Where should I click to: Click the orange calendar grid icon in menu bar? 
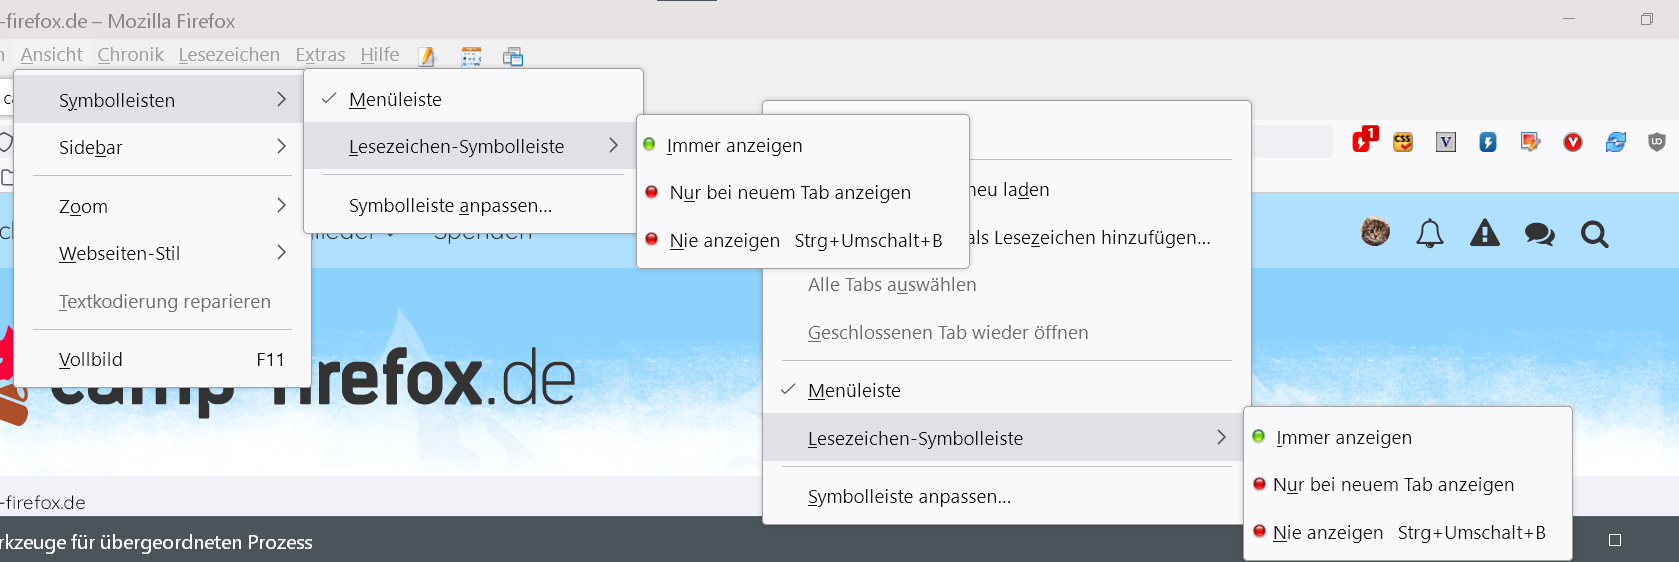(471, 56)
